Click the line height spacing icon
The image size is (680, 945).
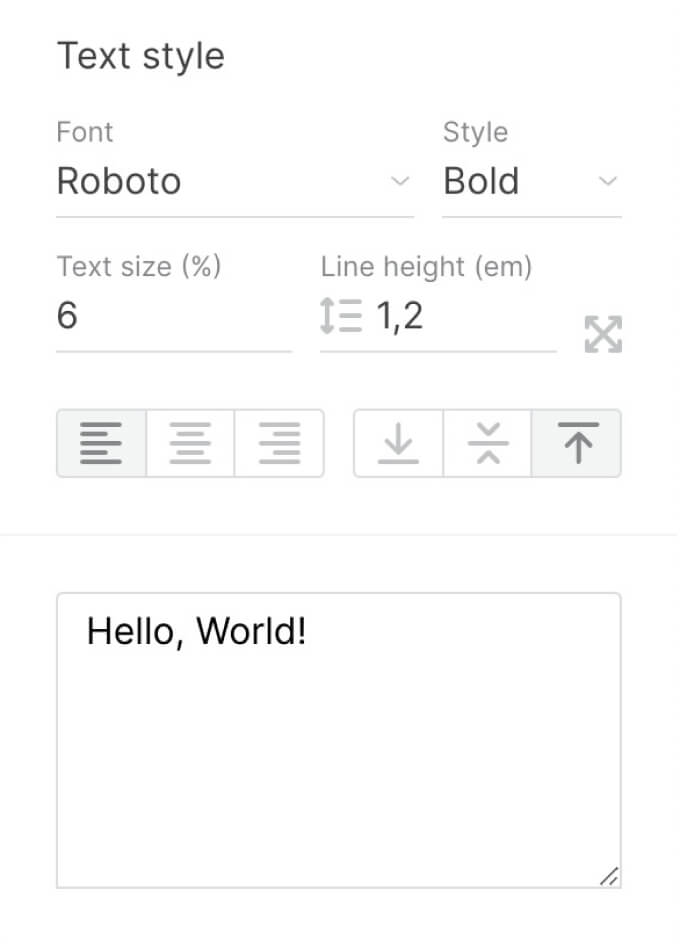point(340,317)
